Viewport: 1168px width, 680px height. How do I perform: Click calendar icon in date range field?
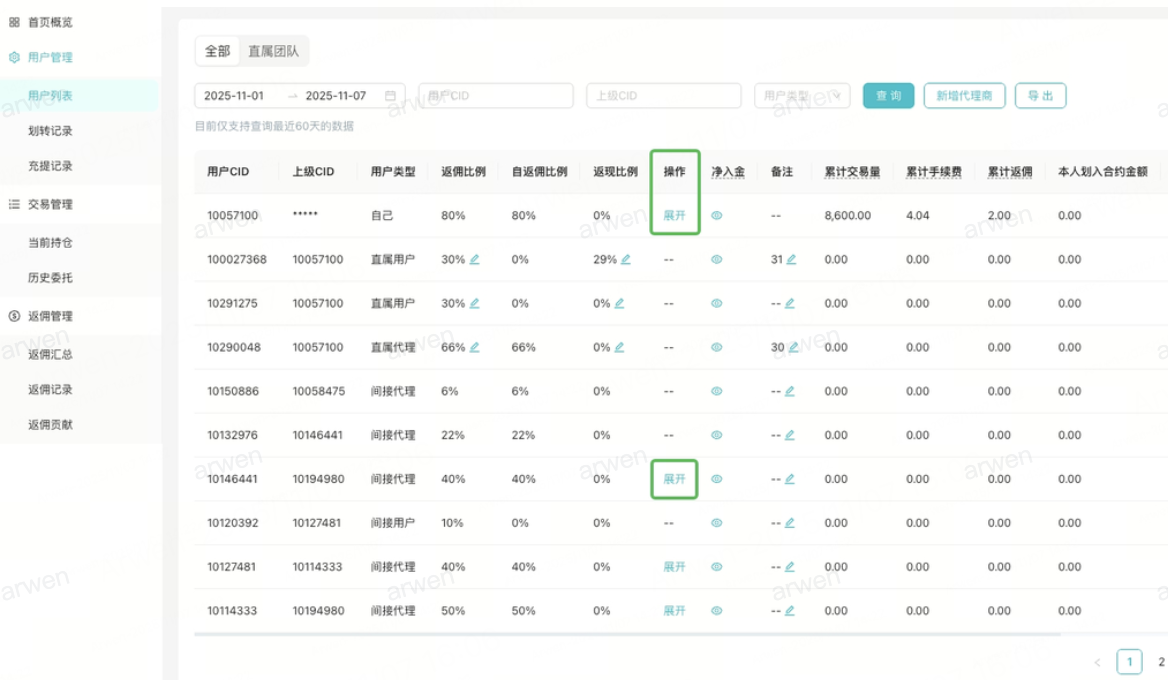[390, 96]
